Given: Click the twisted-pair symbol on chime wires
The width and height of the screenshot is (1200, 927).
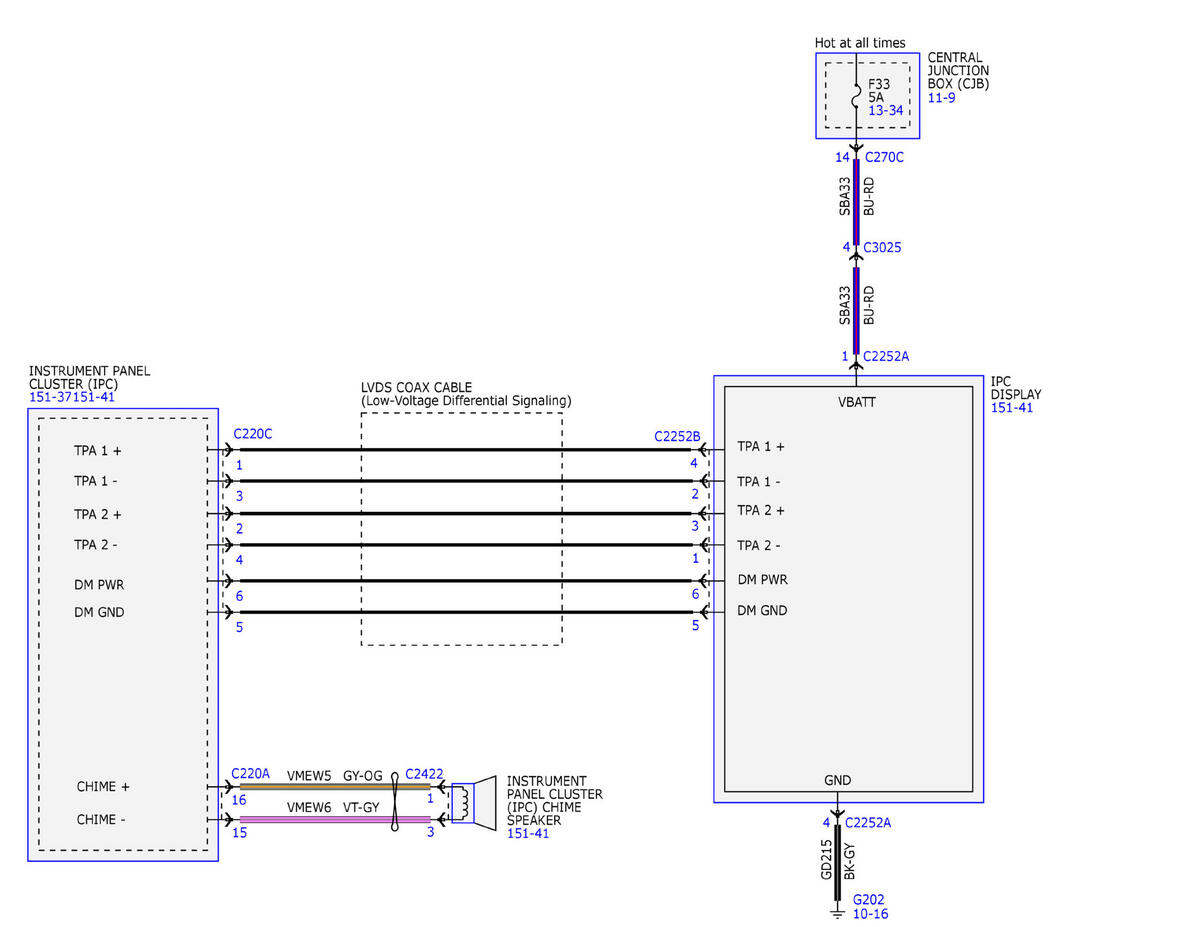Looking at the screenshot, I should coord(397,802).
